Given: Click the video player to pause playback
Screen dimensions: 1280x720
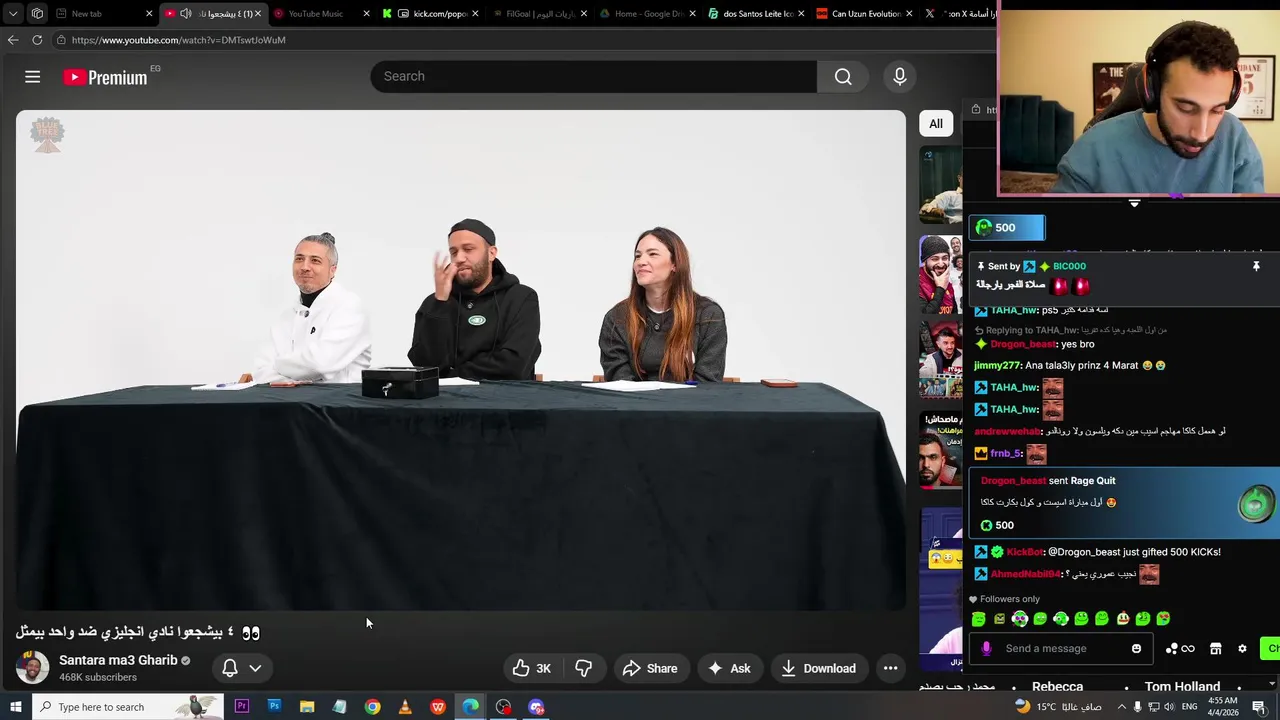Looking at the screenshot, I should 460,360.
